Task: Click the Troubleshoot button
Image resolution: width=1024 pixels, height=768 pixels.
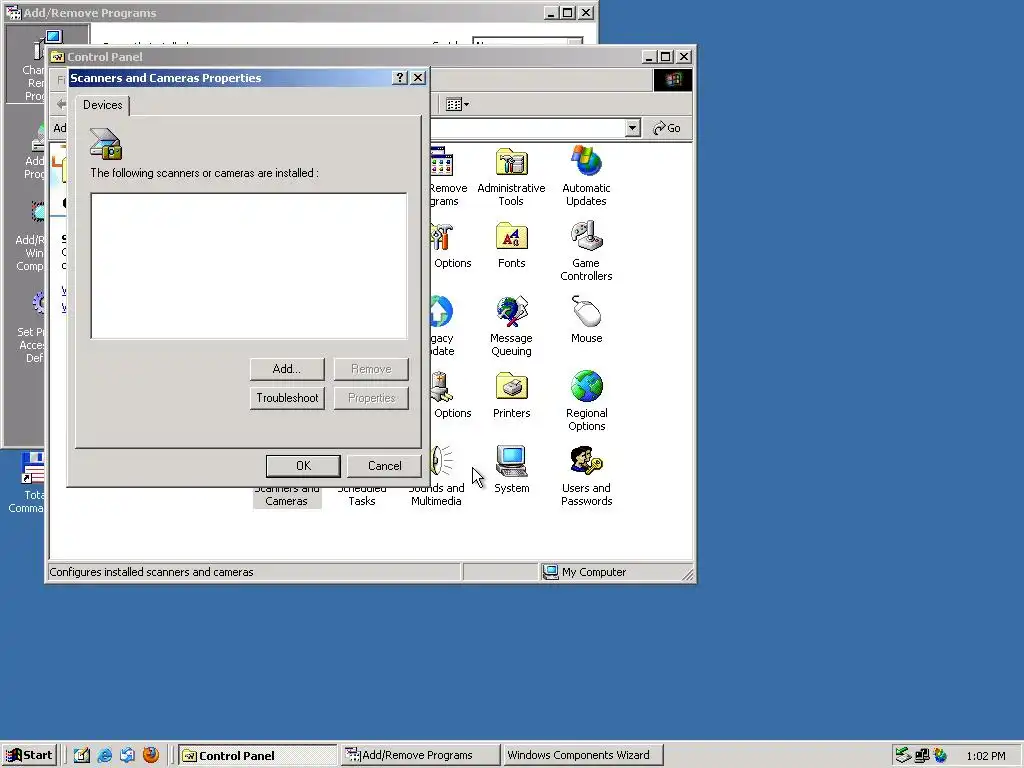Action: point(287,398)
